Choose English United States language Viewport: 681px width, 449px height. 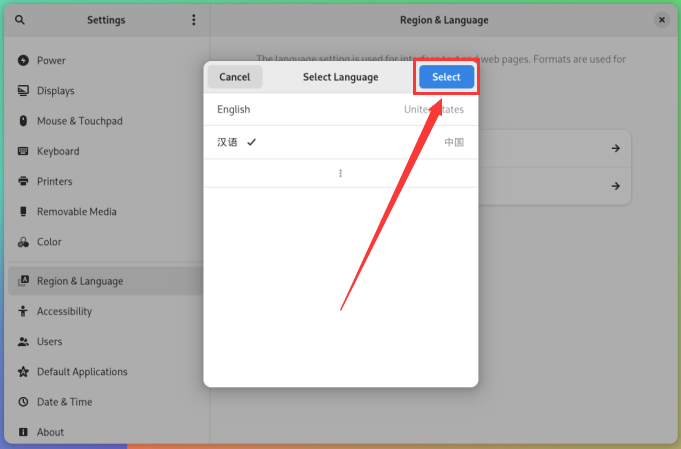[340, 110]
